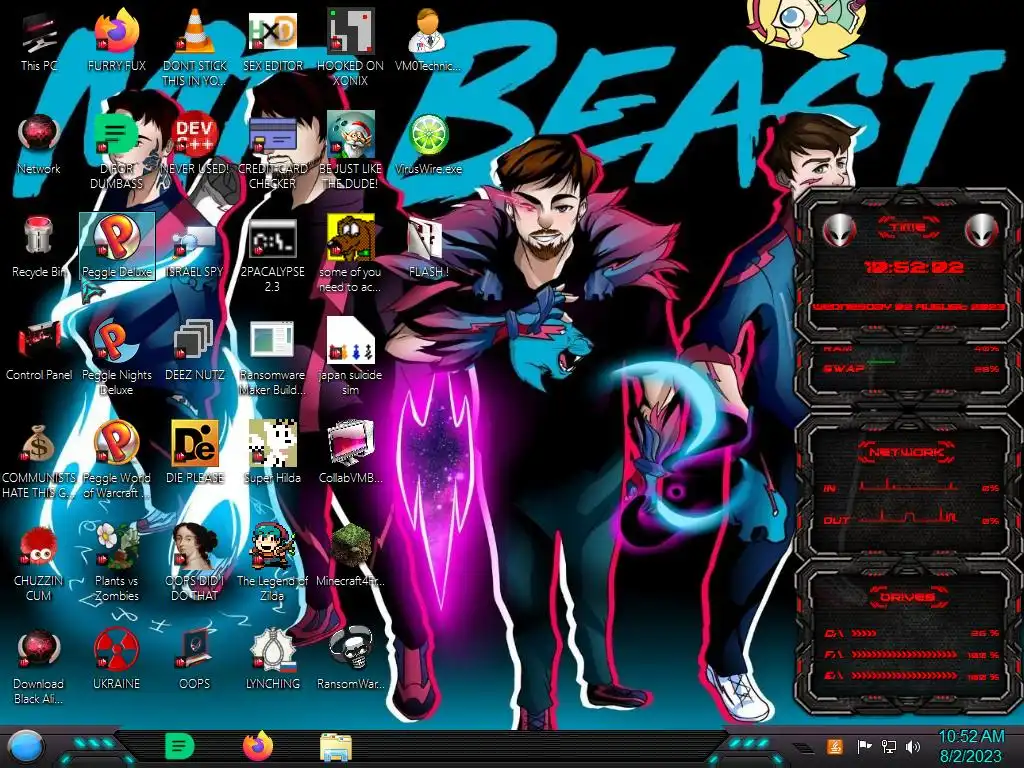Open The Legend of Zilda shortcut
Screen dimensions: 1024x768
(x=272, y=563)
